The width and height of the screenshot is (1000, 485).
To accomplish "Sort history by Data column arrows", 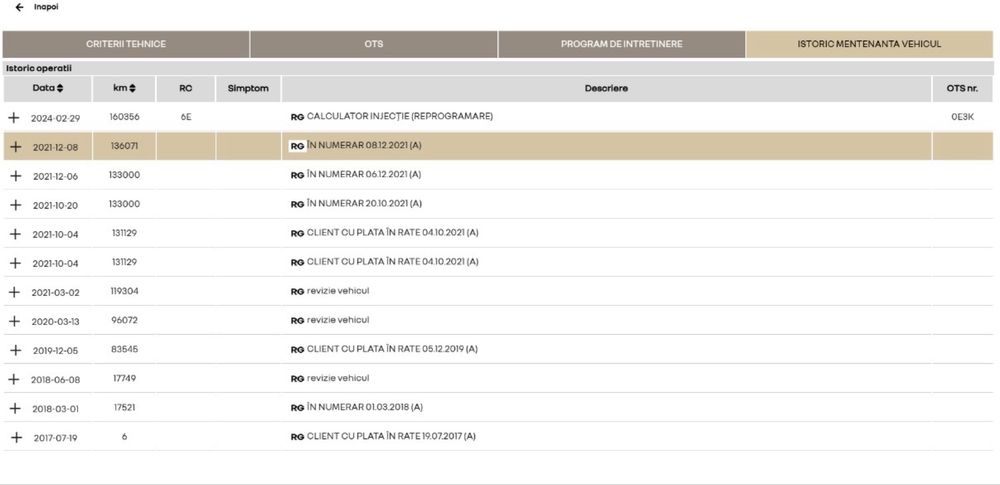I will tap(60, 89).
